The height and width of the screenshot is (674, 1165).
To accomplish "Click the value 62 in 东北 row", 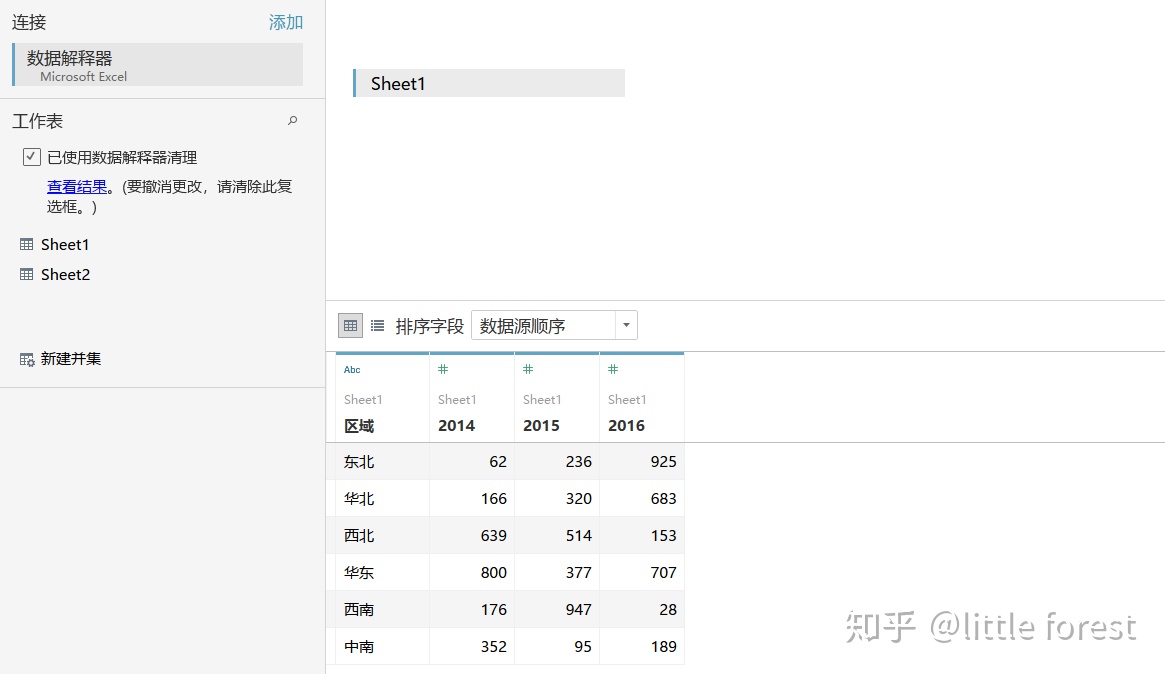I will (498, 462).
